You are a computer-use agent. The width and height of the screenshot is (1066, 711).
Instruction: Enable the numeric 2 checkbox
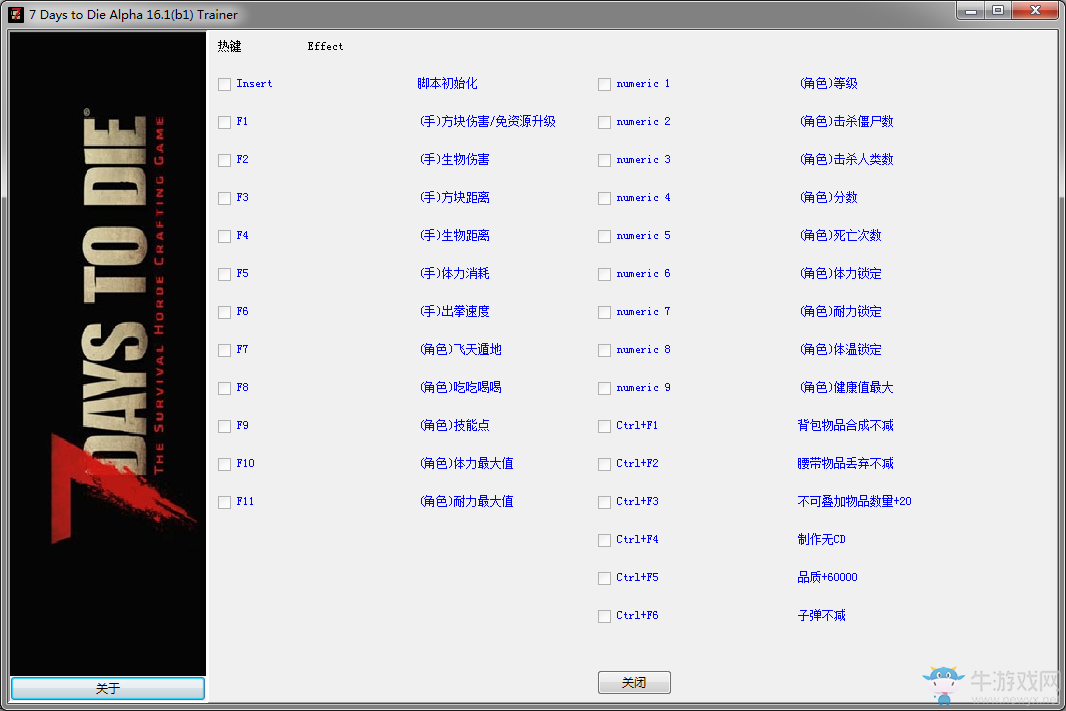click(604, 122)
